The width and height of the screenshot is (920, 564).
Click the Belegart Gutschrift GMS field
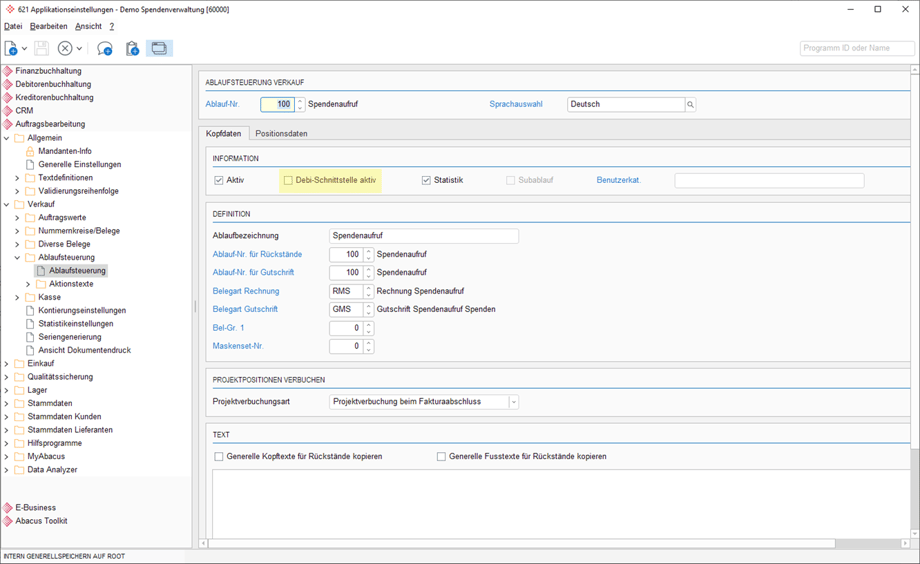346,309
